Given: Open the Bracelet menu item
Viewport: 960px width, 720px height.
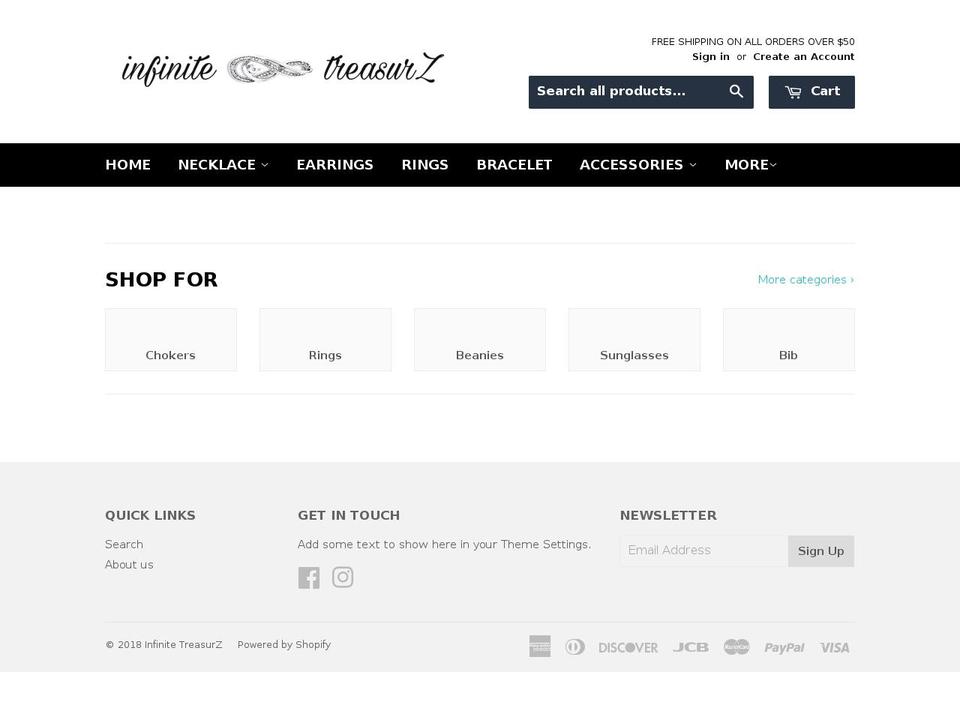Looking at the screenshot, I should pos(514,165).
